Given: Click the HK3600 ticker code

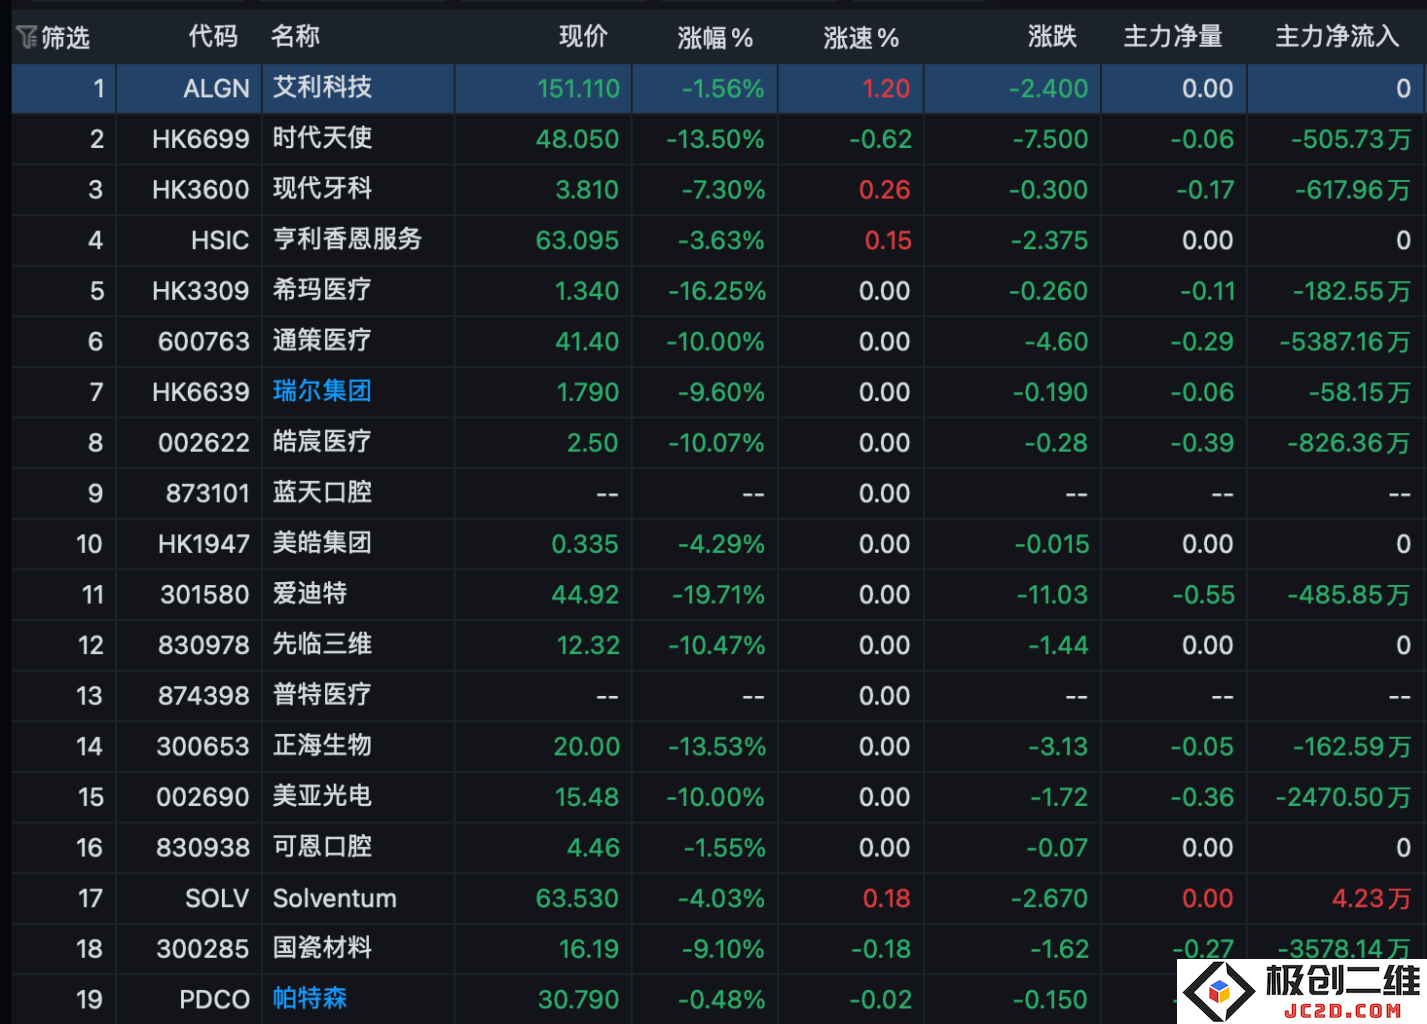Looking at the screenshot, I should click(x=200, y=190).
